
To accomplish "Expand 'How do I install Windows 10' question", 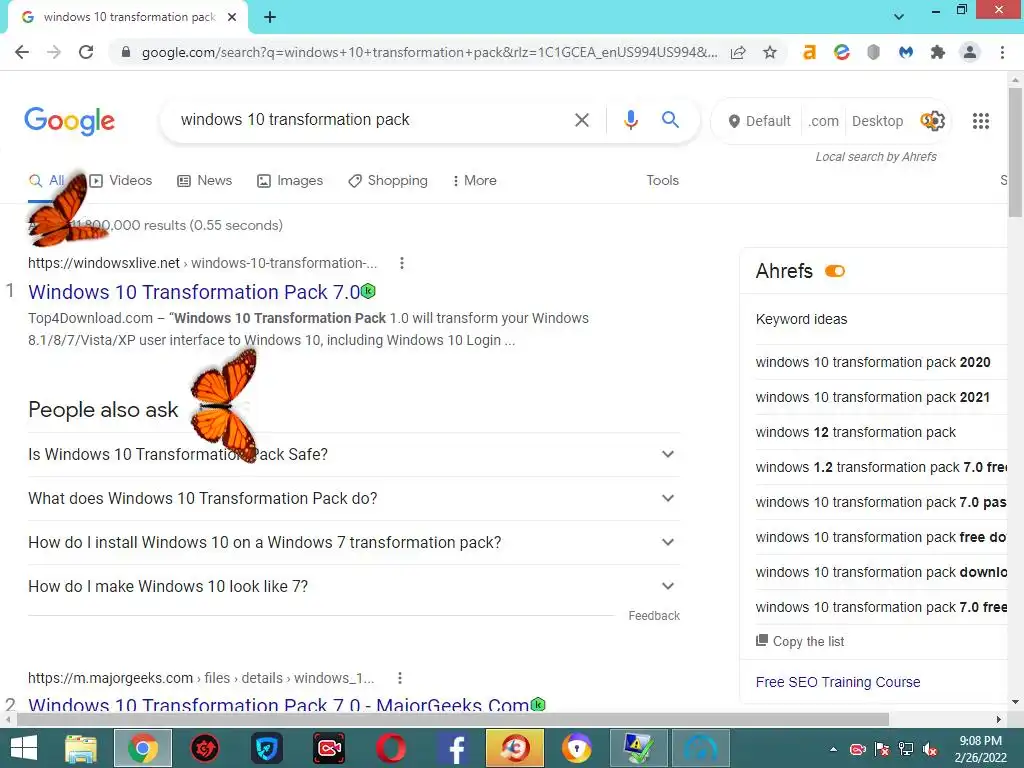I will tap(354, 543).
